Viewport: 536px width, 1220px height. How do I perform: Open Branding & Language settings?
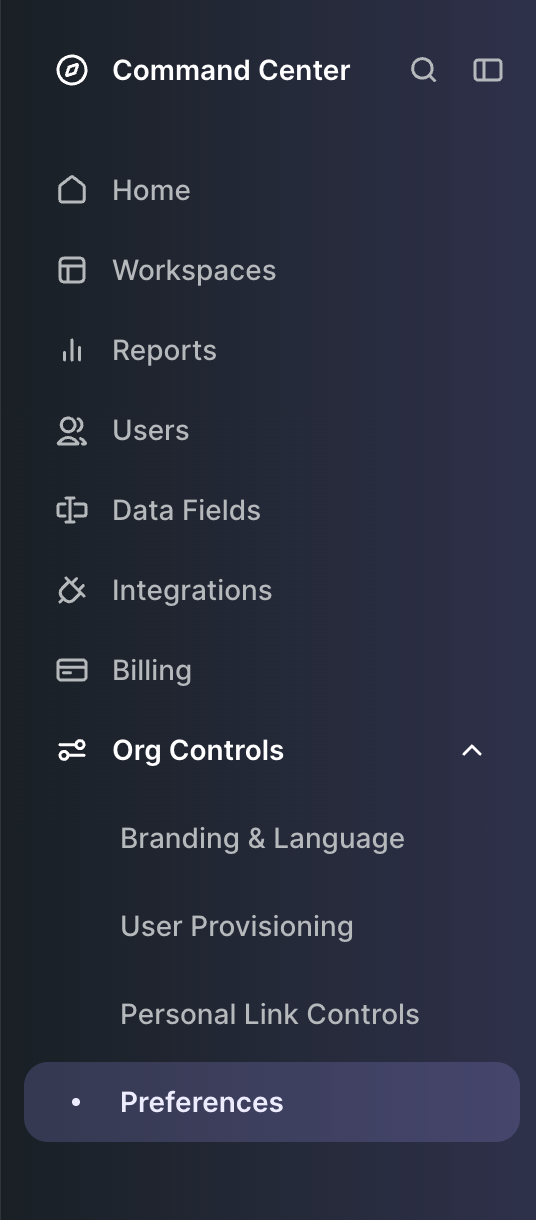262,838
